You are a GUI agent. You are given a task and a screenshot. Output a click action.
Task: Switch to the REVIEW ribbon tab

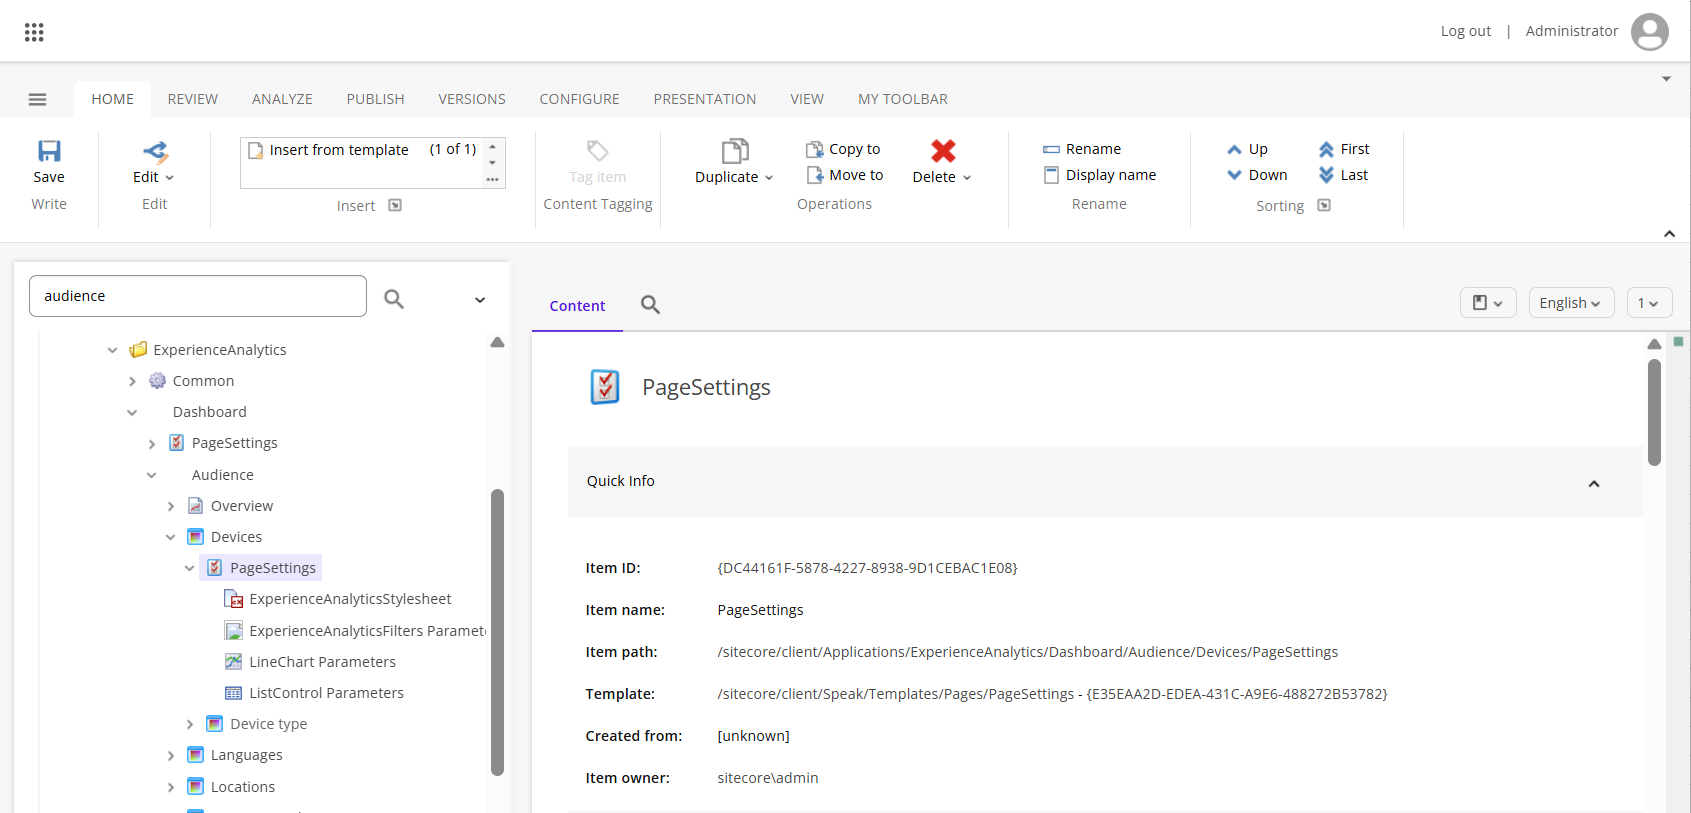pos(193,99)
